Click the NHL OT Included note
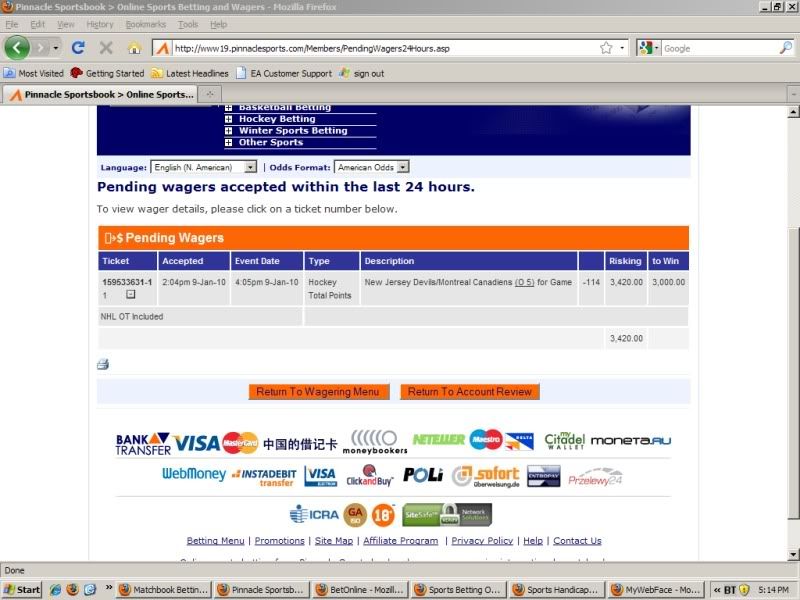This screenshot has height=600, width=800. (132, 316)
